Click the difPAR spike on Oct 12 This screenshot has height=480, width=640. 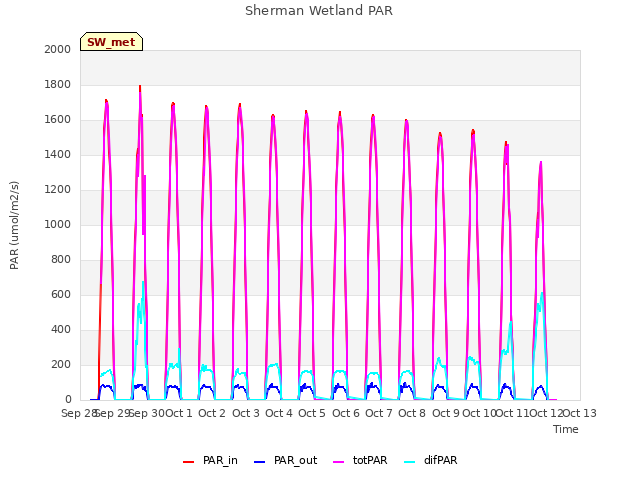(x=542, y=293)
